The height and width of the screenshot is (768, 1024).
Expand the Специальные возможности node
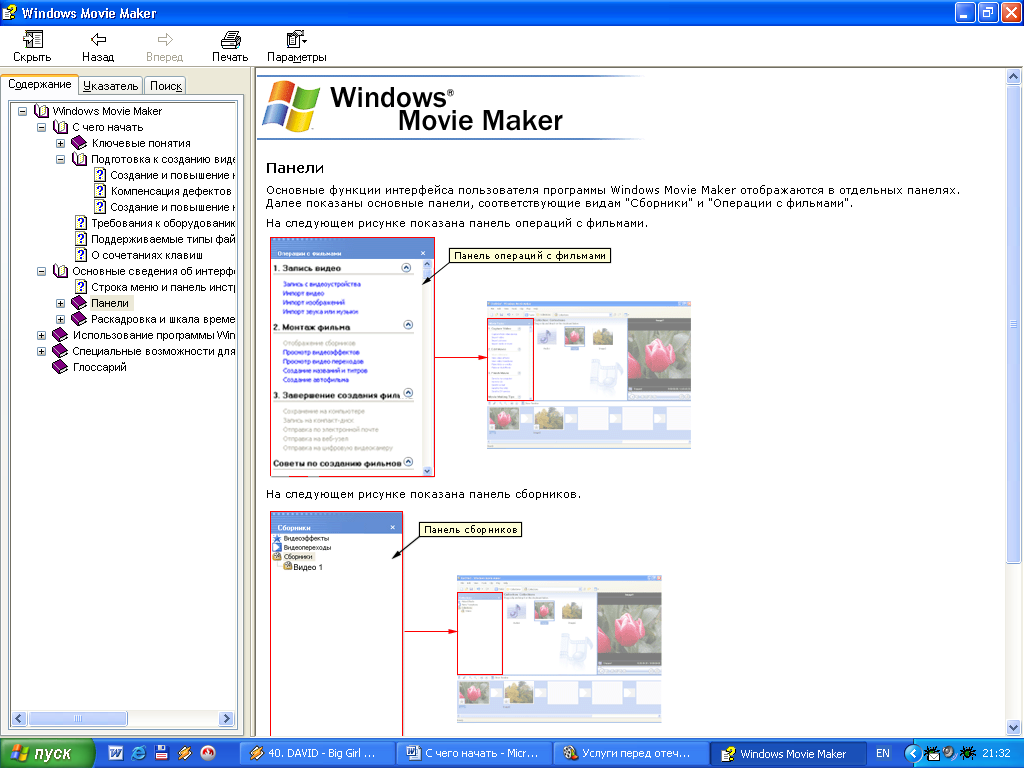point(41,351)
